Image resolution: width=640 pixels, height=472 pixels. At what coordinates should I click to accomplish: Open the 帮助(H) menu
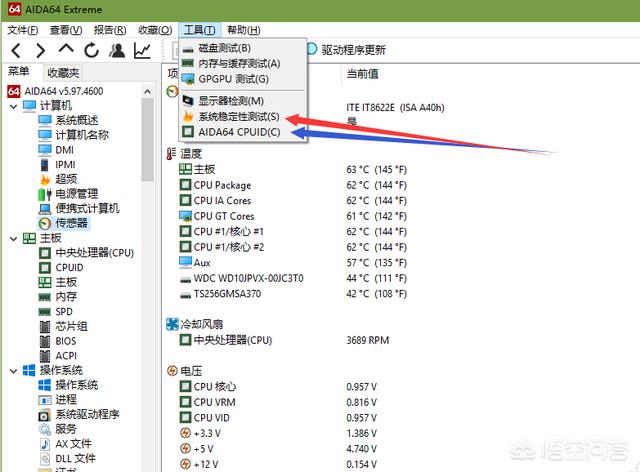[244, 30]
